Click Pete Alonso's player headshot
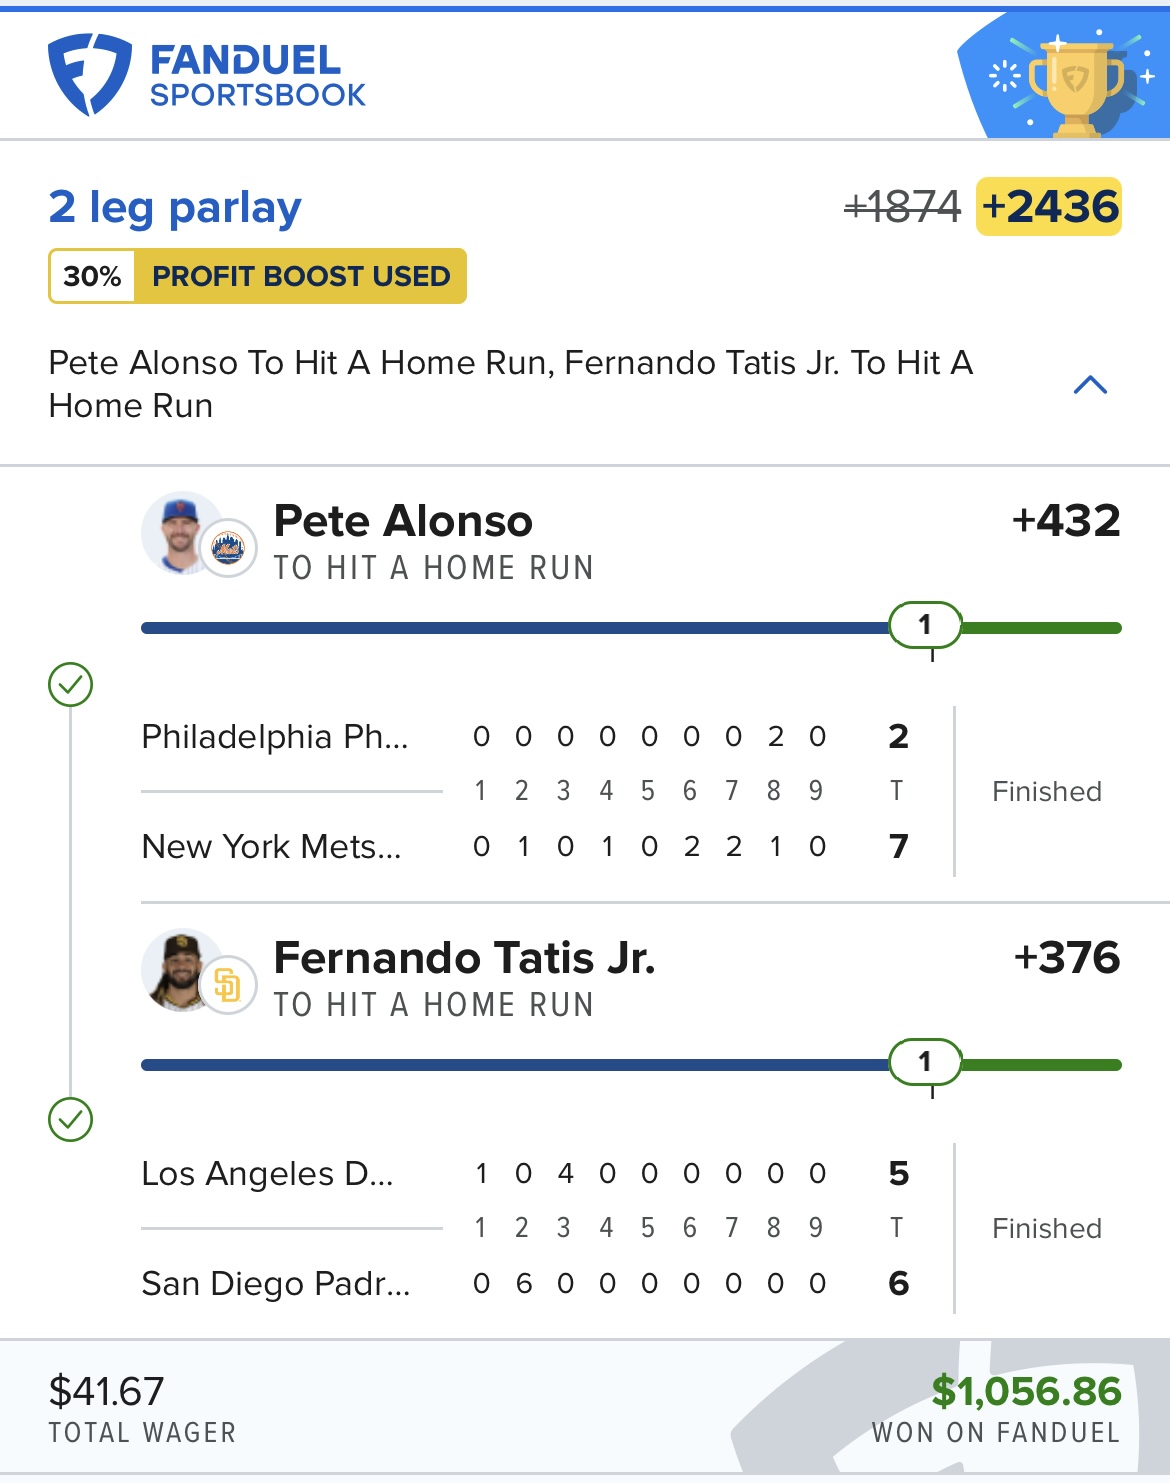Image resolution: width=1170 pixels, height=1483 pixels. point(179,533)
